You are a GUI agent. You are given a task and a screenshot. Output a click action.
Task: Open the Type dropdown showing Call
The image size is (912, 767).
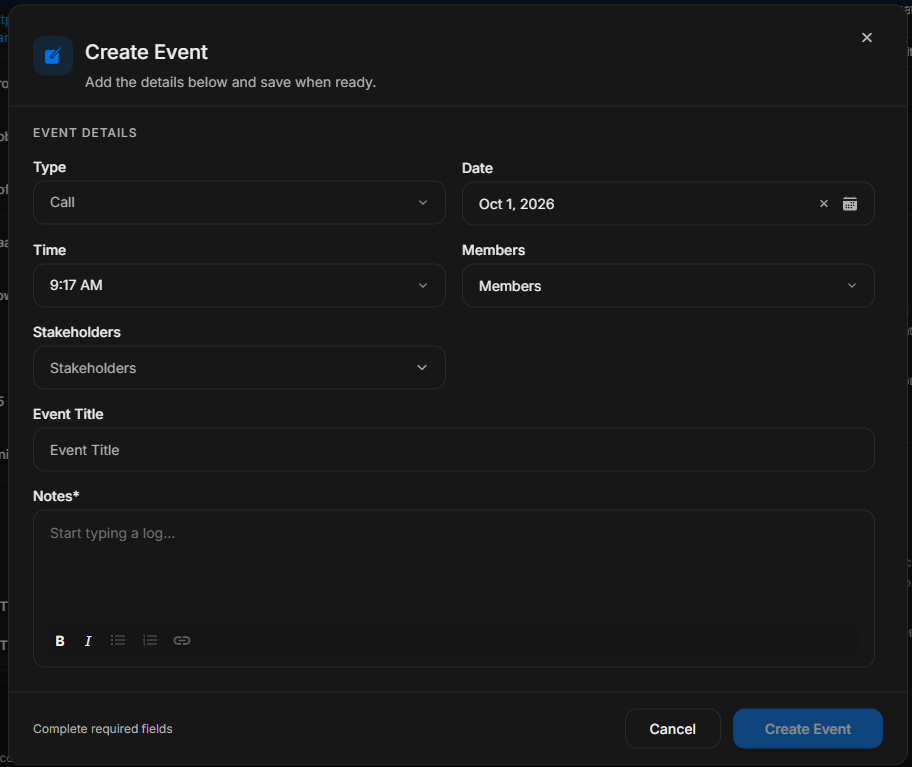pyautogui.click(x=239, y=202)
